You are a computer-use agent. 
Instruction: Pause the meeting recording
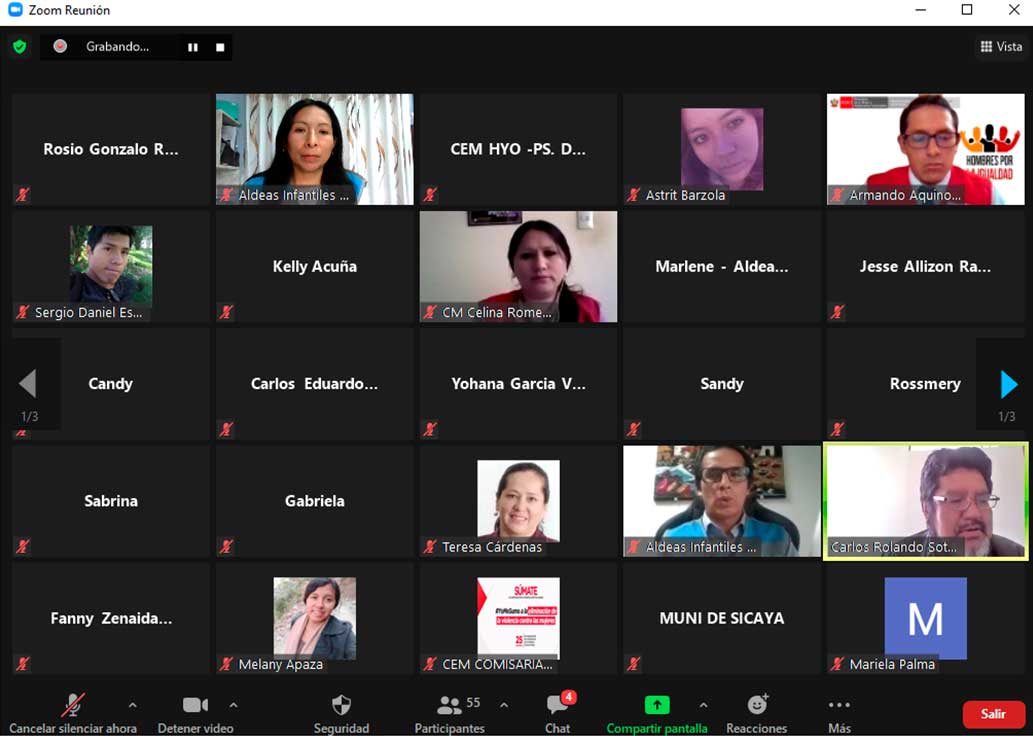193,47
